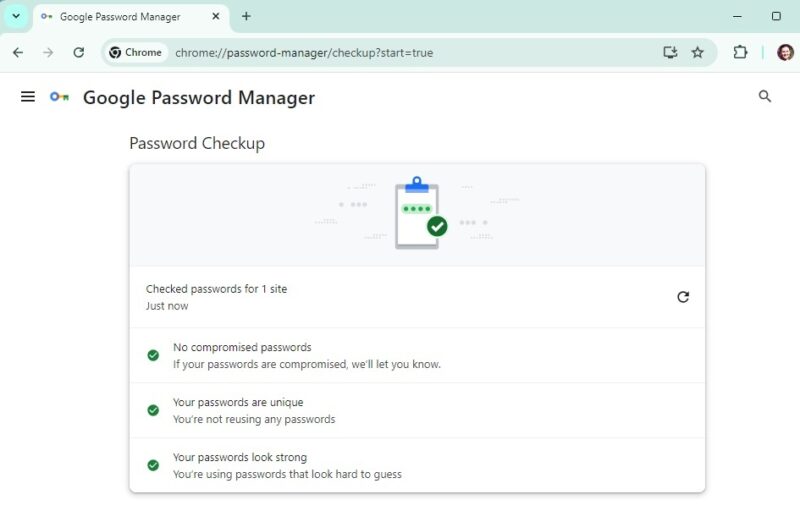The height and width of the screenshot is (511, 800).
Task: Open the Extensions puzzle icon
Action: [740, 52]
